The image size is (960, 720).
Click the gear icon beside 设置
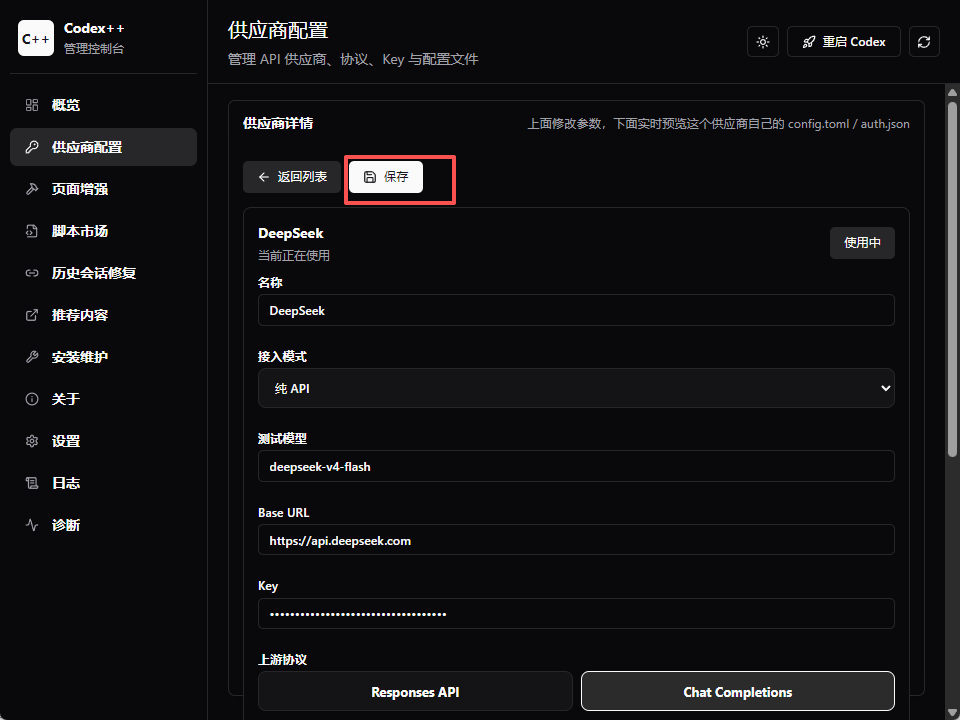pyautogui.click(x=32, y=441)
